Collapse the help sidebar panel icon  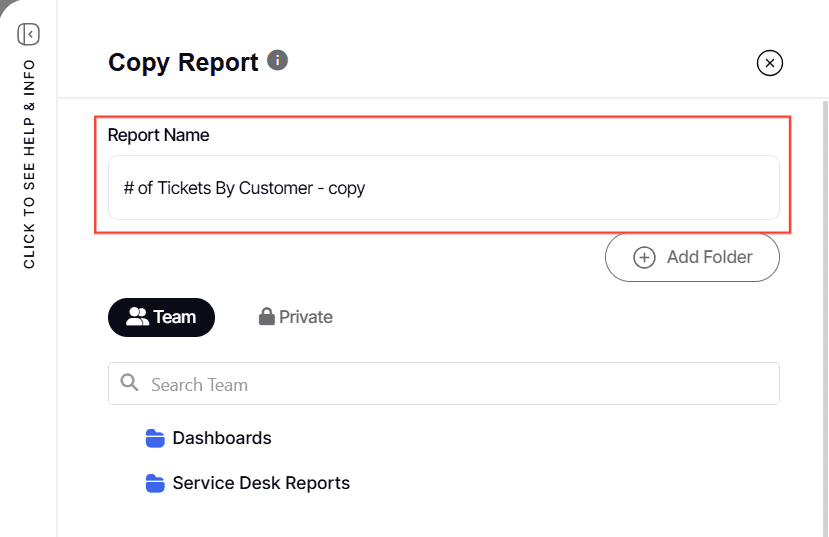[x=29, y=34]
